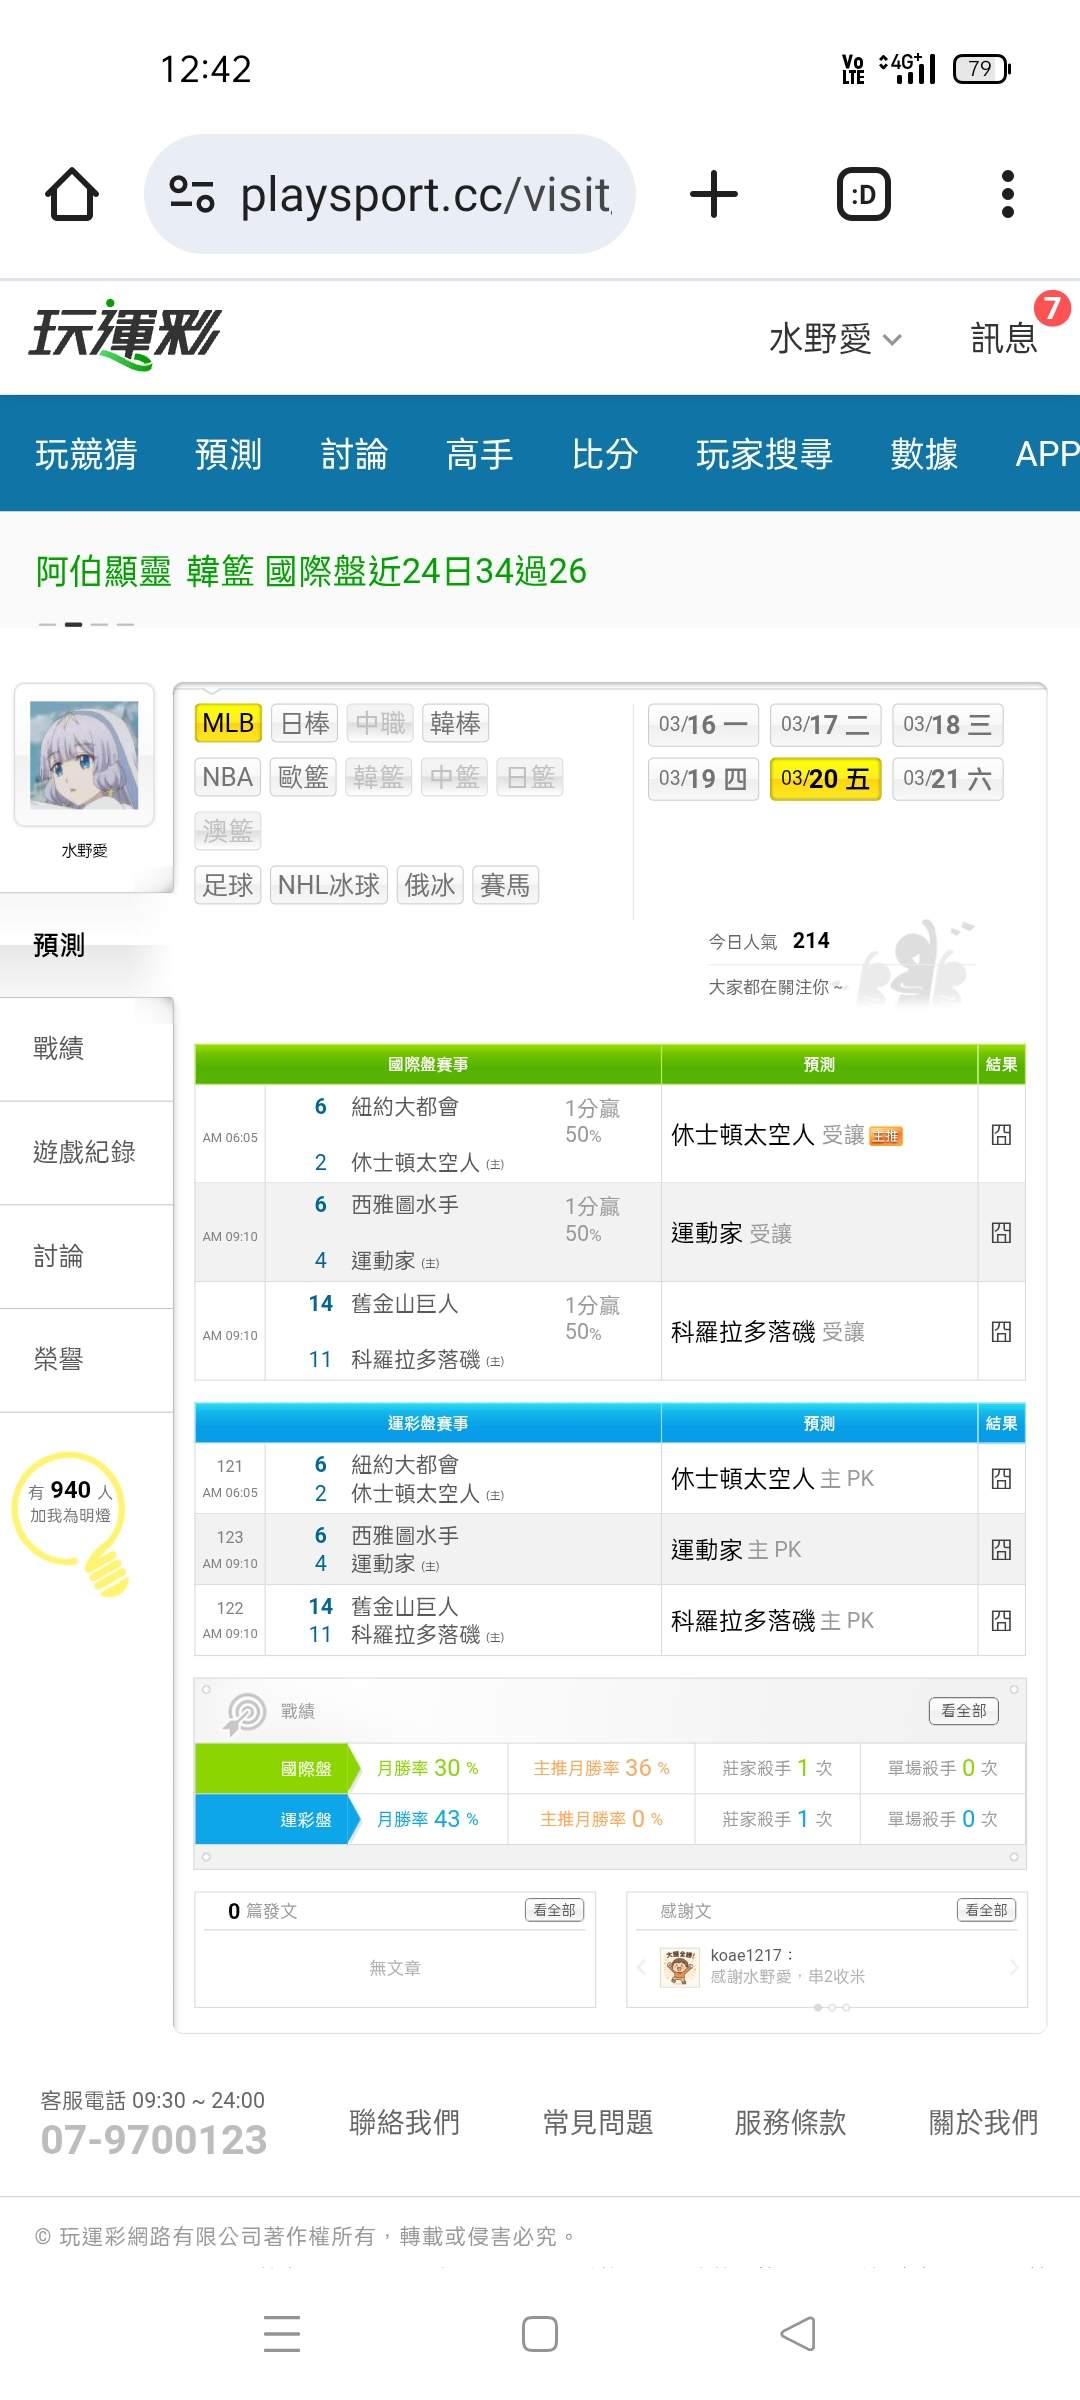
Task: Open sidebar 遊戲紀錄 tab
Action: 86,1153
